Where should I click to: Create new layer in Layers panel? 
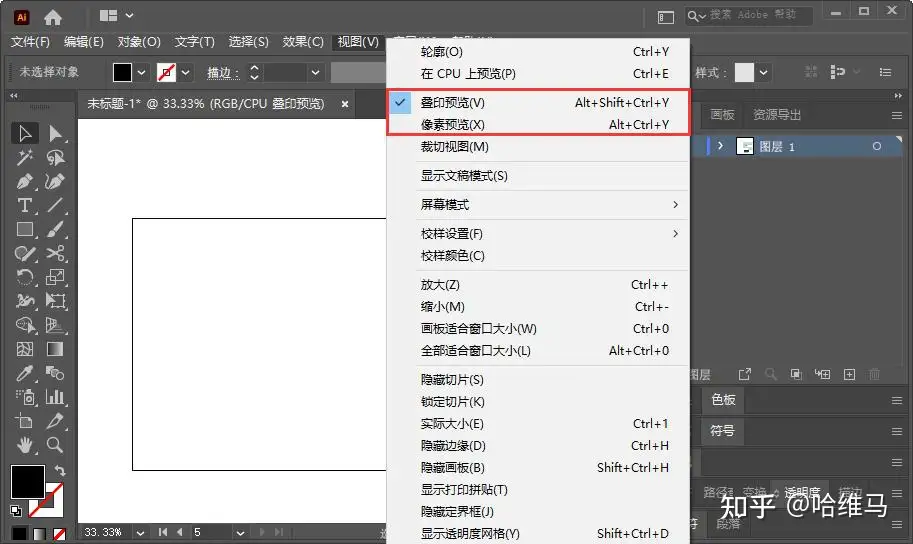850,375
